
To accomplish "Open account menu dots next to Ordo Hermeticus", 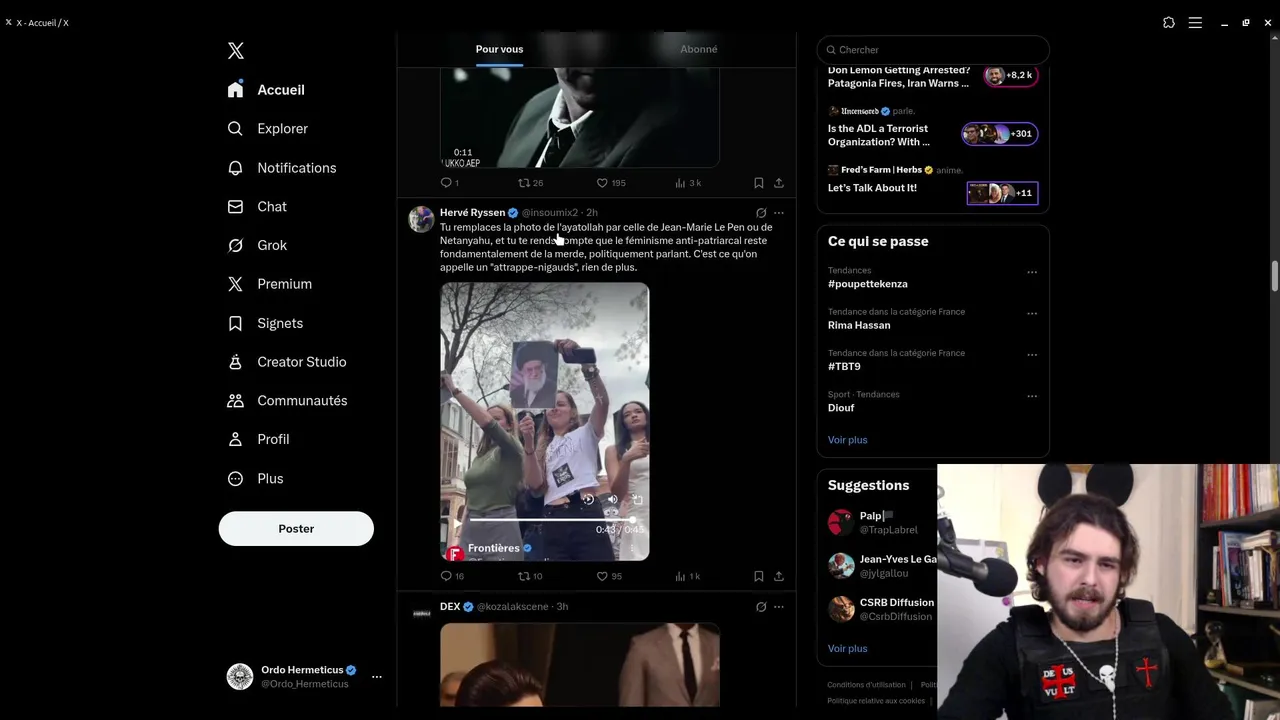I will coord(377,677).
